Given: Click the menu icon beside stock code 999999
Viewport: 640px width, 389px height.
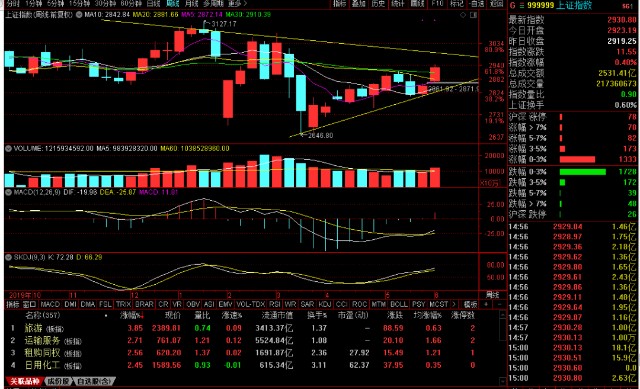Looking at the screenshot, I should coord(522,6).
